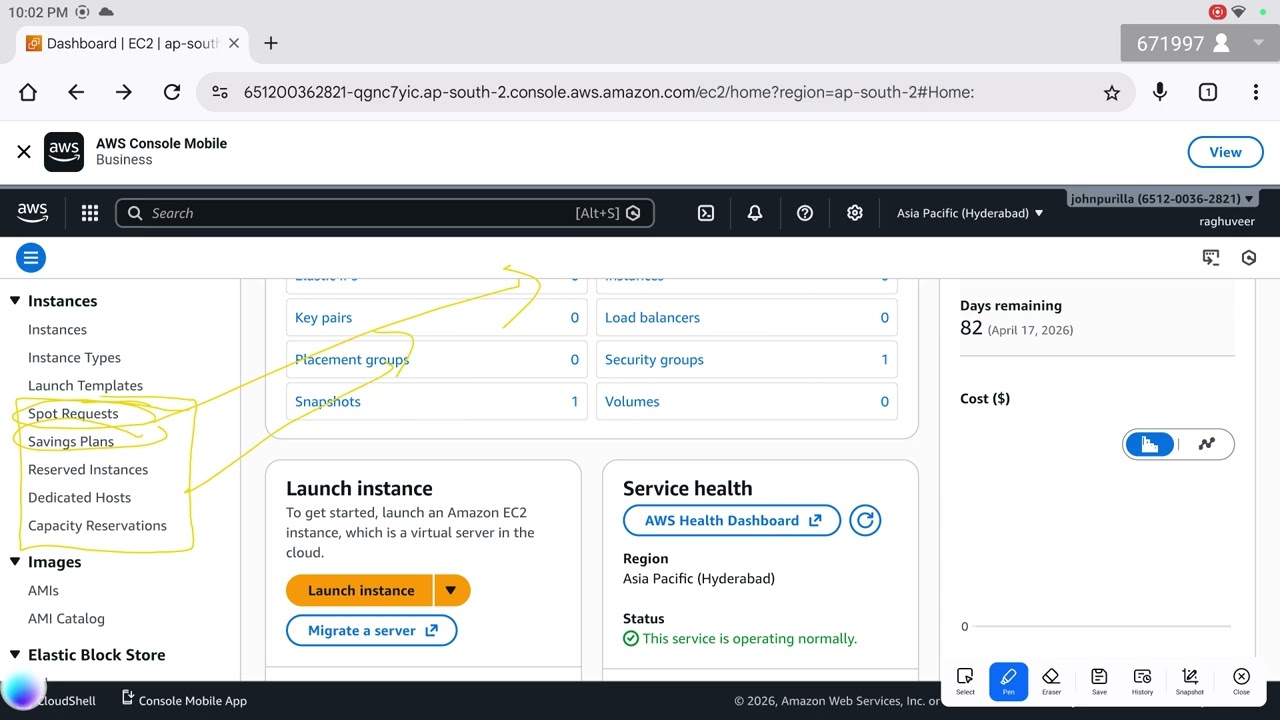The image size is (1280, 720).
Task: Open the Launch instance split-button arrow
Action: tap(451, 590)
